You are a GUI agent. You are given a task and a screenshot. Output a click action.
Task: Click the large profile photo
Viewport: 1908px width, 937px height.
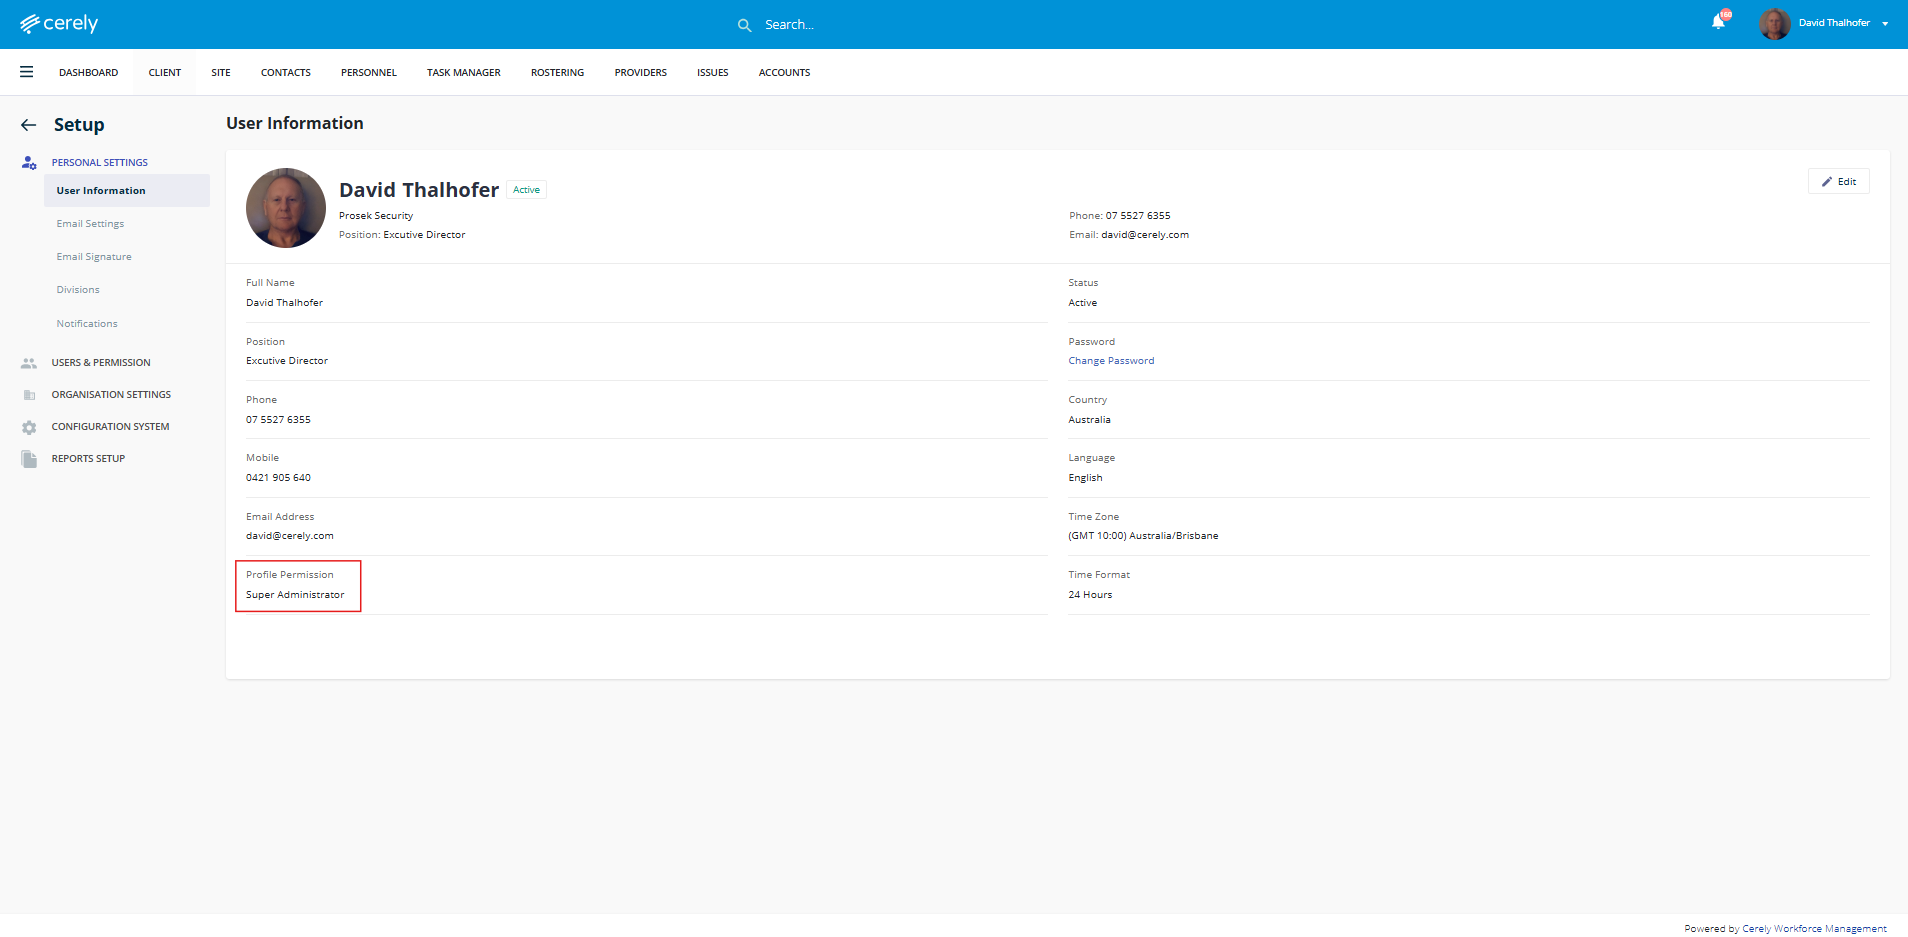(286, 208)
